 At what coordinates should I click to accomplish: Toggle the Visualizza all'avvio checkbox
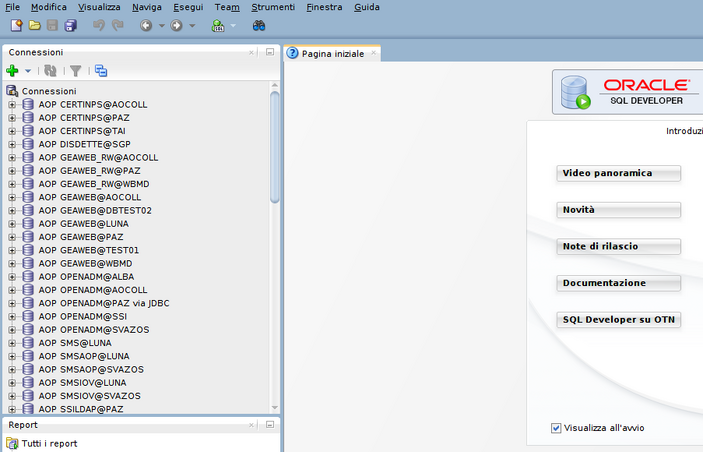556,428
